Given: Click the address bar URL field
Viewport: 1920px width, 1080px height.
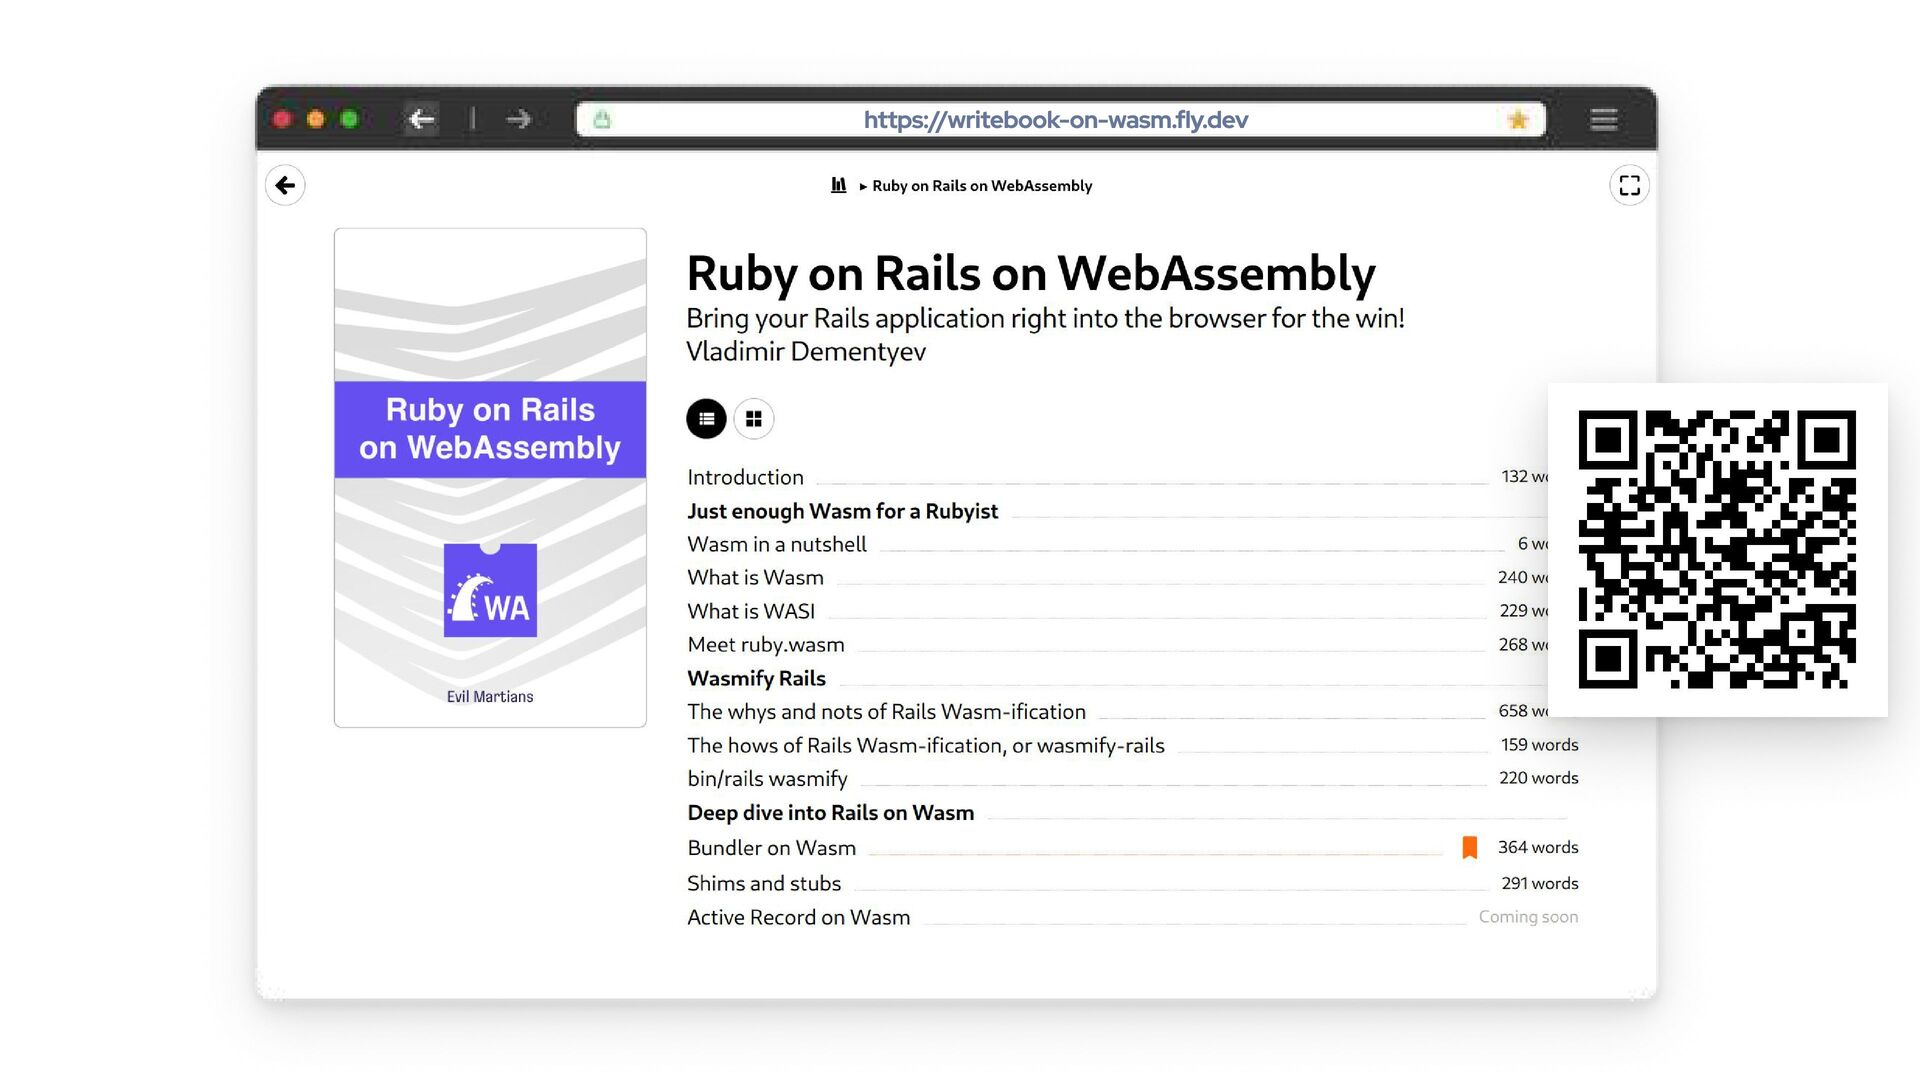Looking at the screenshot, I should [x=1055, y=120].
